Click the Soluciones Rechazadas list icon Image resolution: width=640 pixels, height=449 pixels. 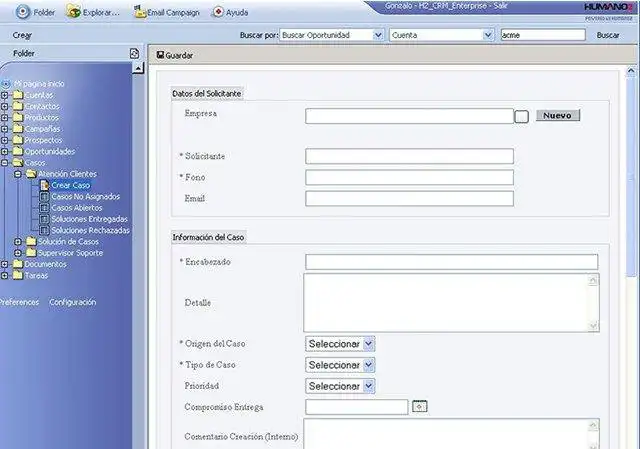(44, 230)
